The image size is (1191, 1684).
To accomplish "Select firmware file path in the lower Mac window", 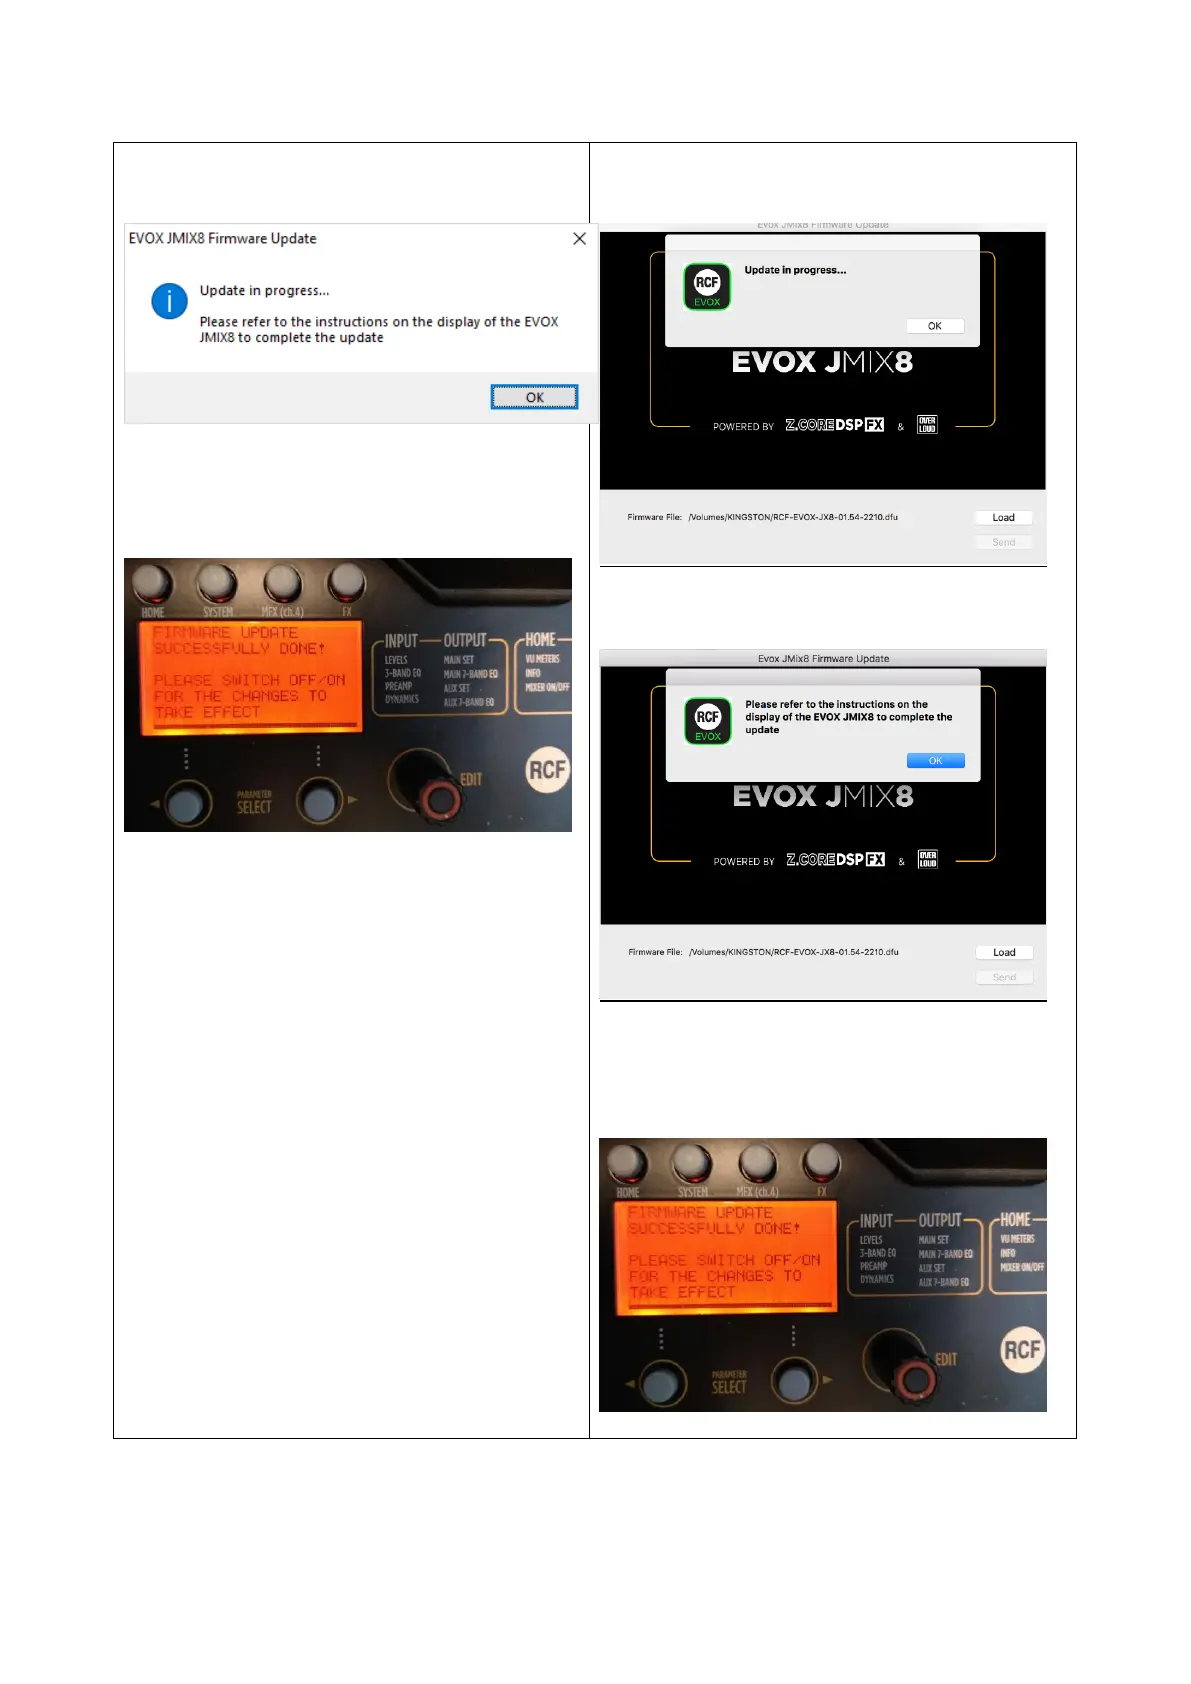I will 794,952.
